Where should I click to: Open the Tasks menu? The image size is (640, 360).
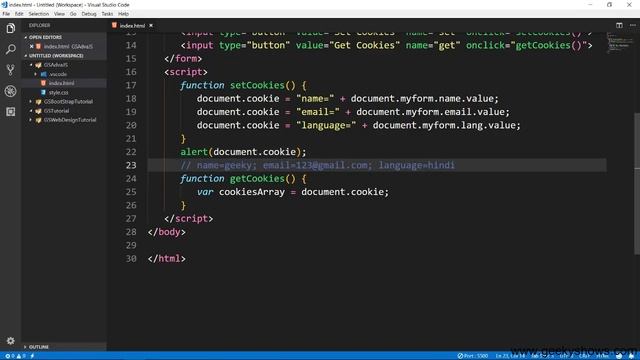[107, 14]
